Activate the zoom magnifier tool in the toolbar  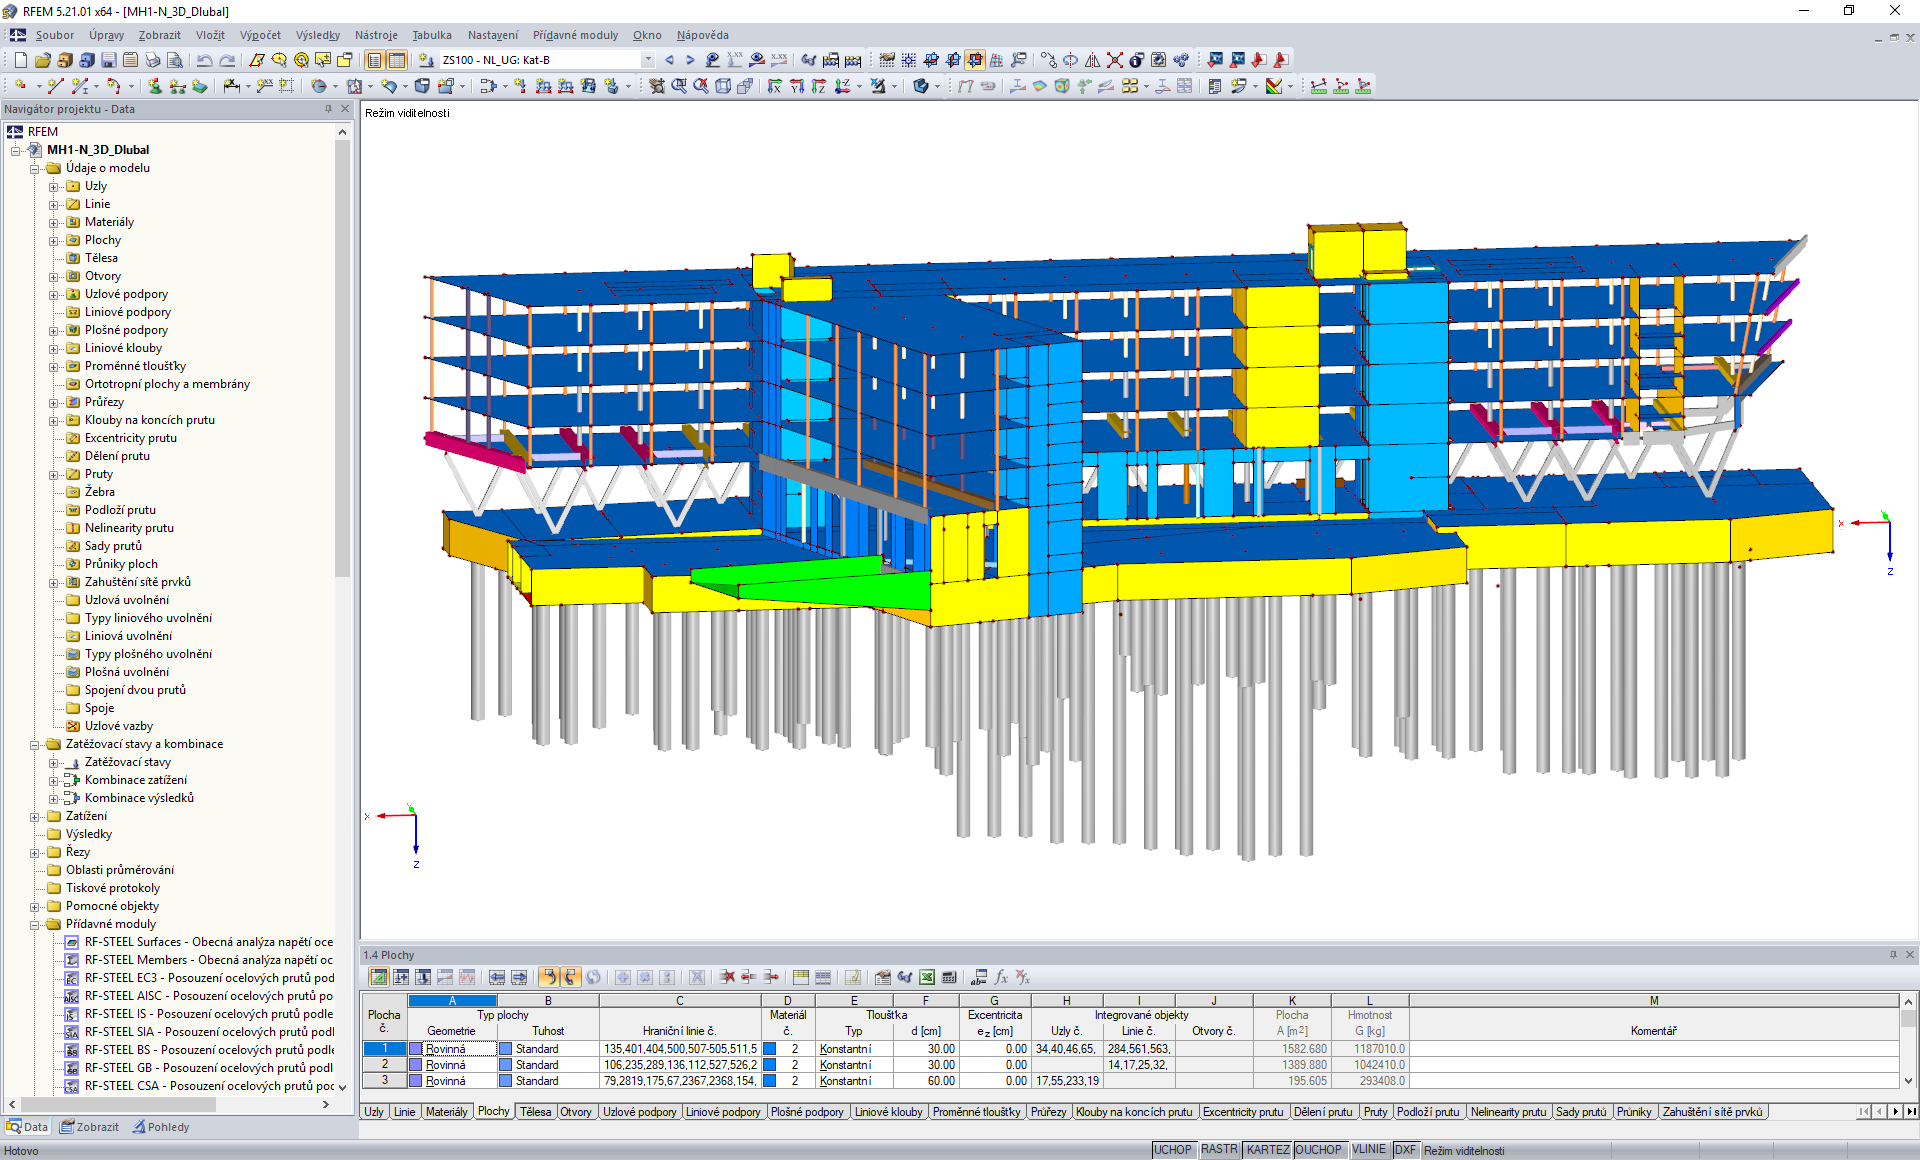679,85
